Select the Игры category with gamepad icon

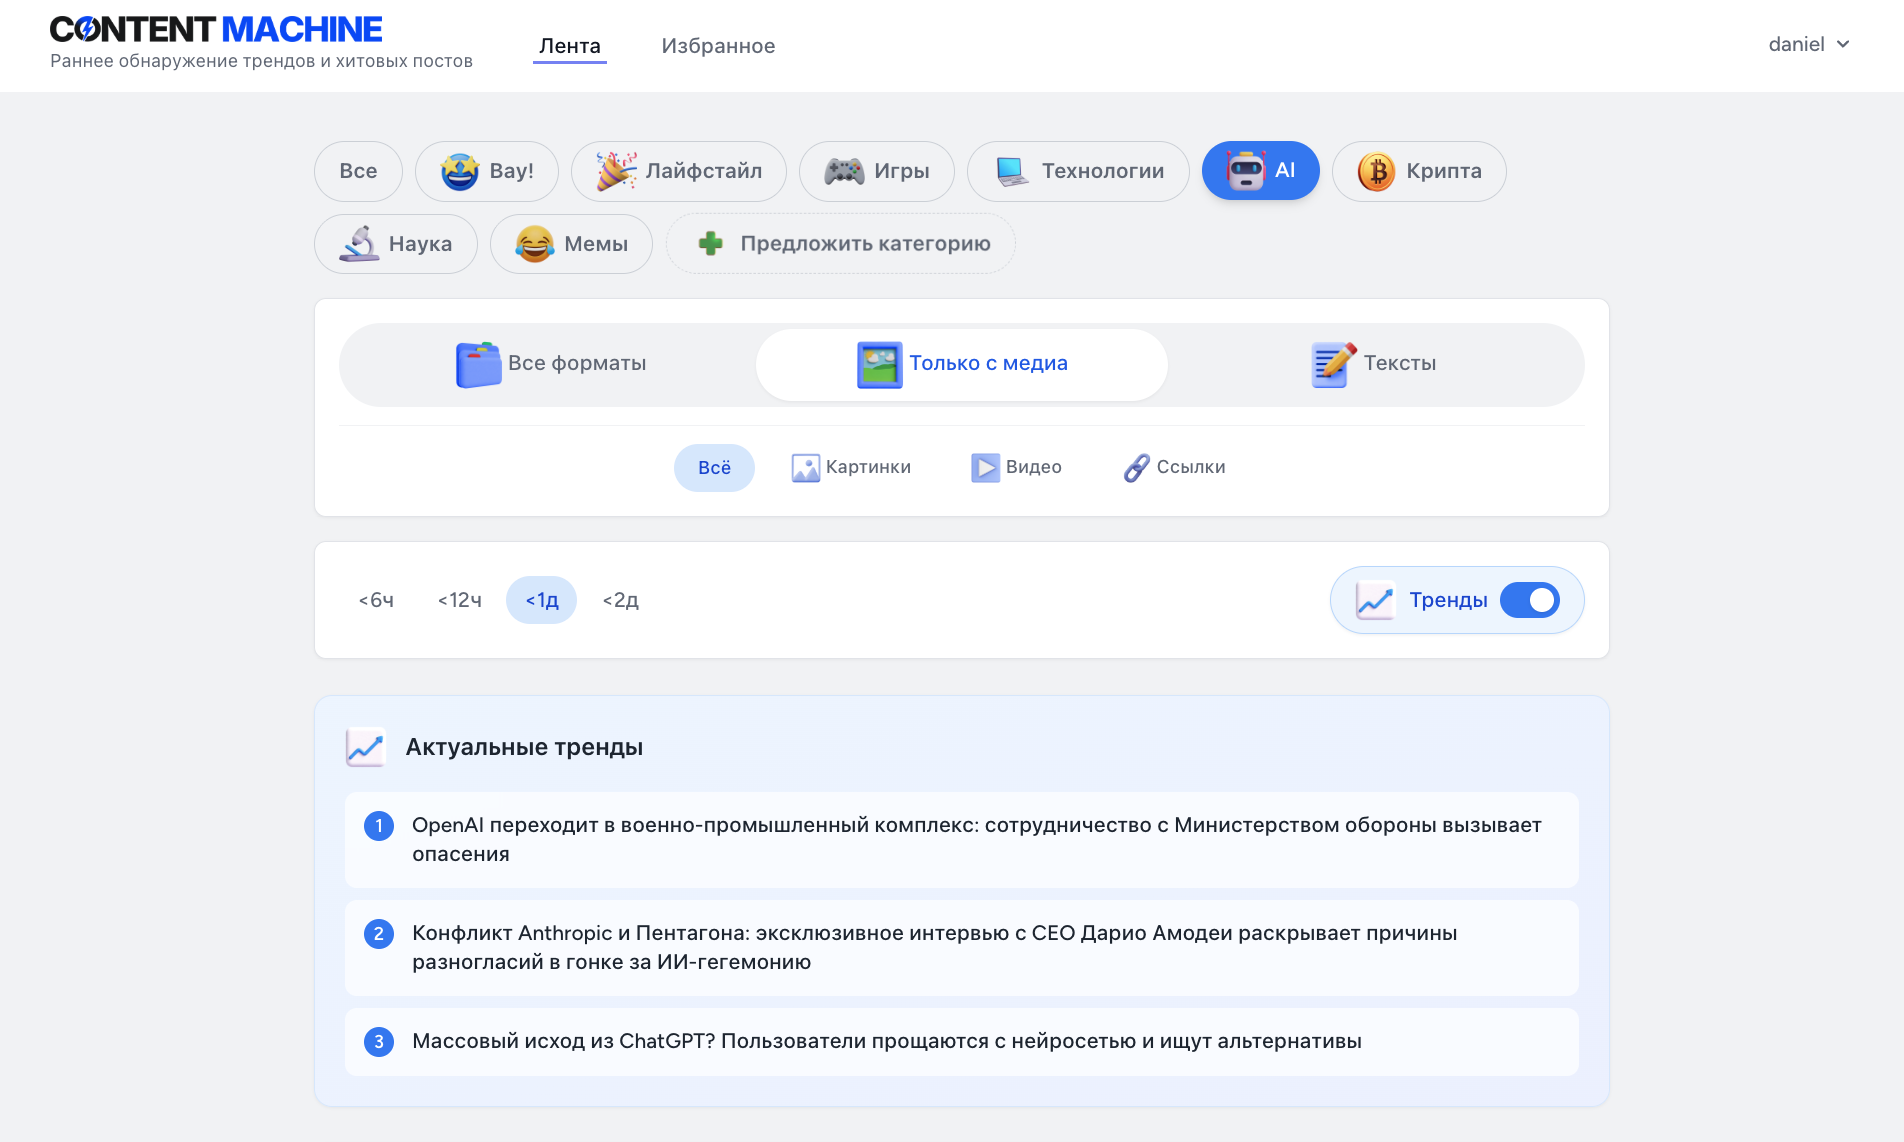[876, 171]
